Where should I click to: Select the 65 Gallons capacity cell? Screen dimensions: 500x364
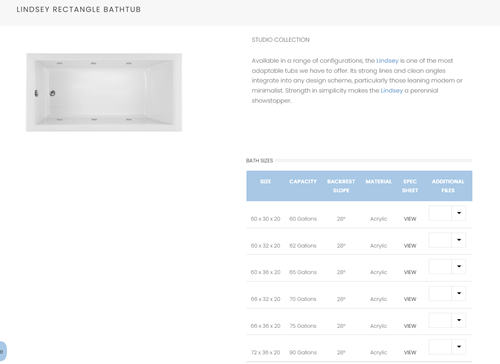click(303, 272)
